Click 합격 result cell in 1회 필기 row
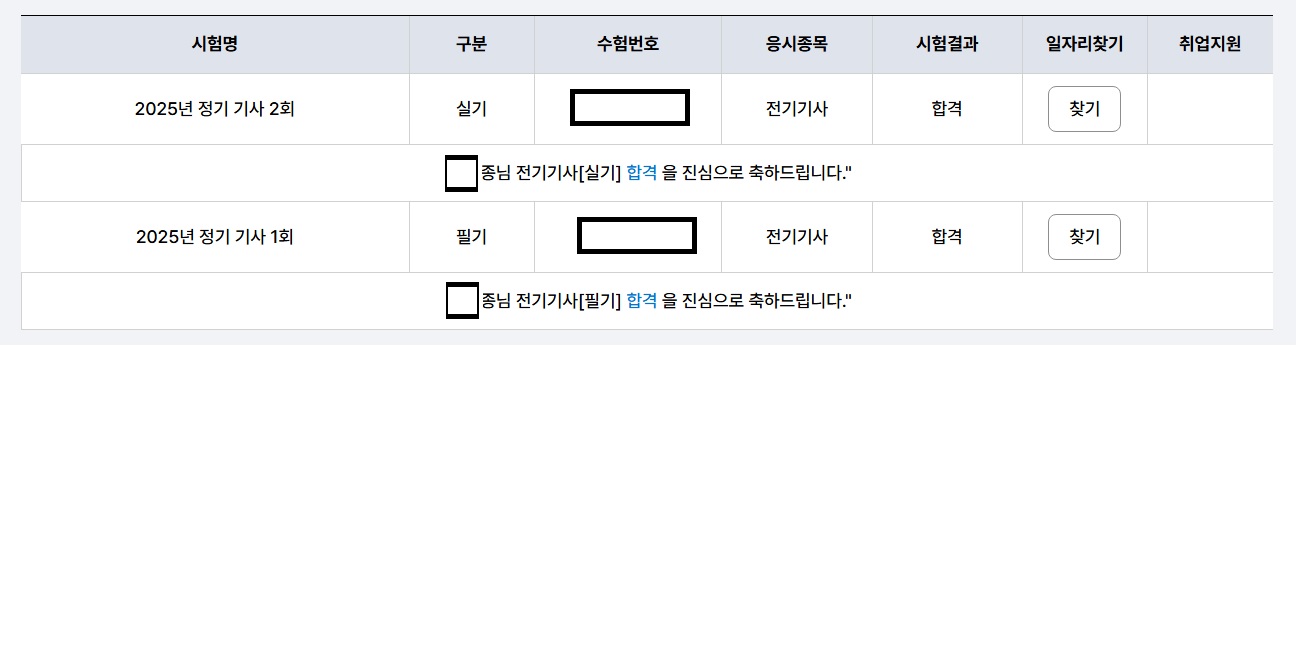 [x=947, y=237]
